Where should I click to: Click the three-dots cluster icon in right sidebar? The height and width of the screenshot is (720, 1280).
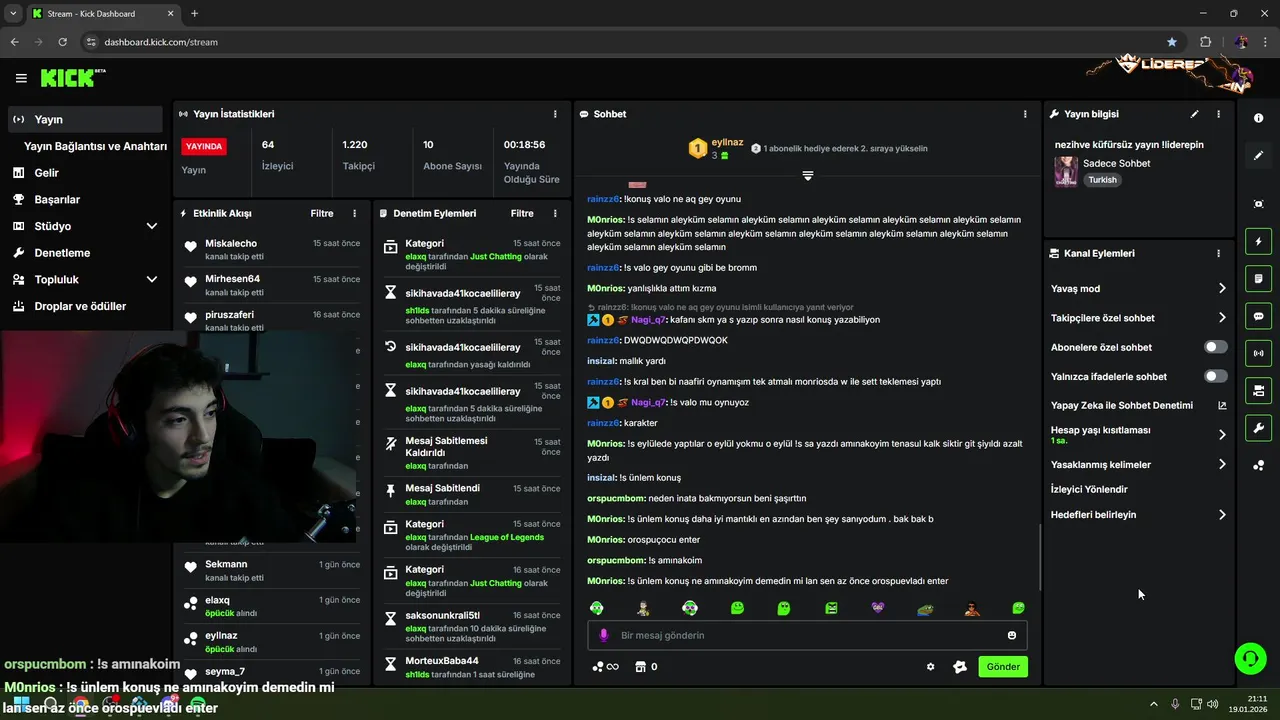click(x=1258, y=466)
